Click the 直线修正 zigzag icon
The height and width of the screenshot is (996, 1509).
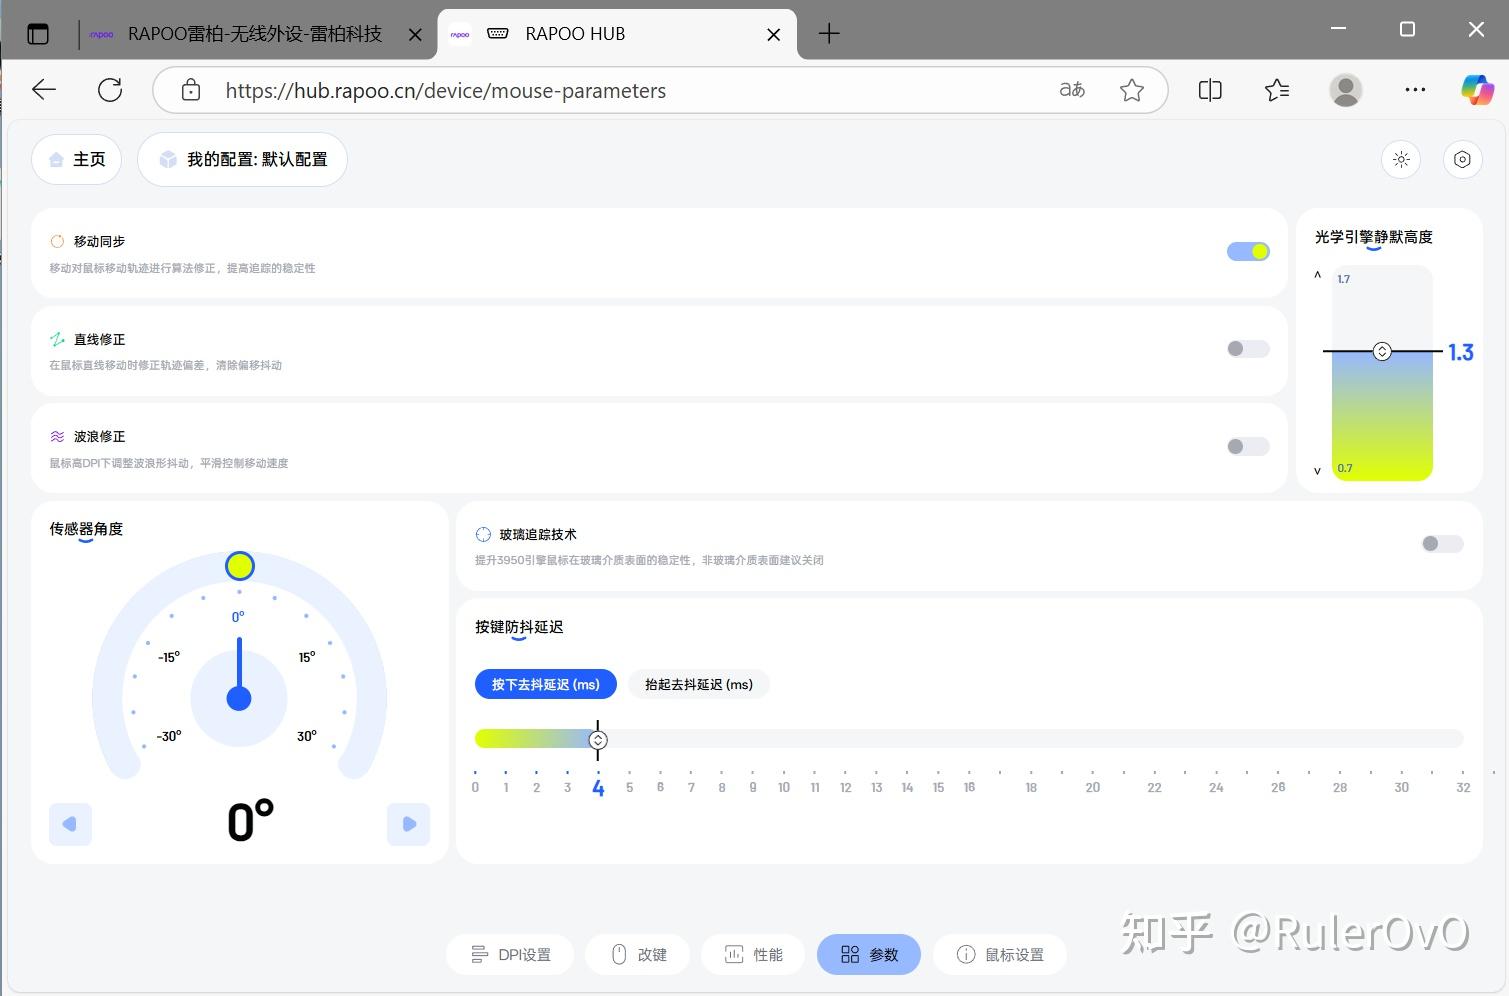57,339
